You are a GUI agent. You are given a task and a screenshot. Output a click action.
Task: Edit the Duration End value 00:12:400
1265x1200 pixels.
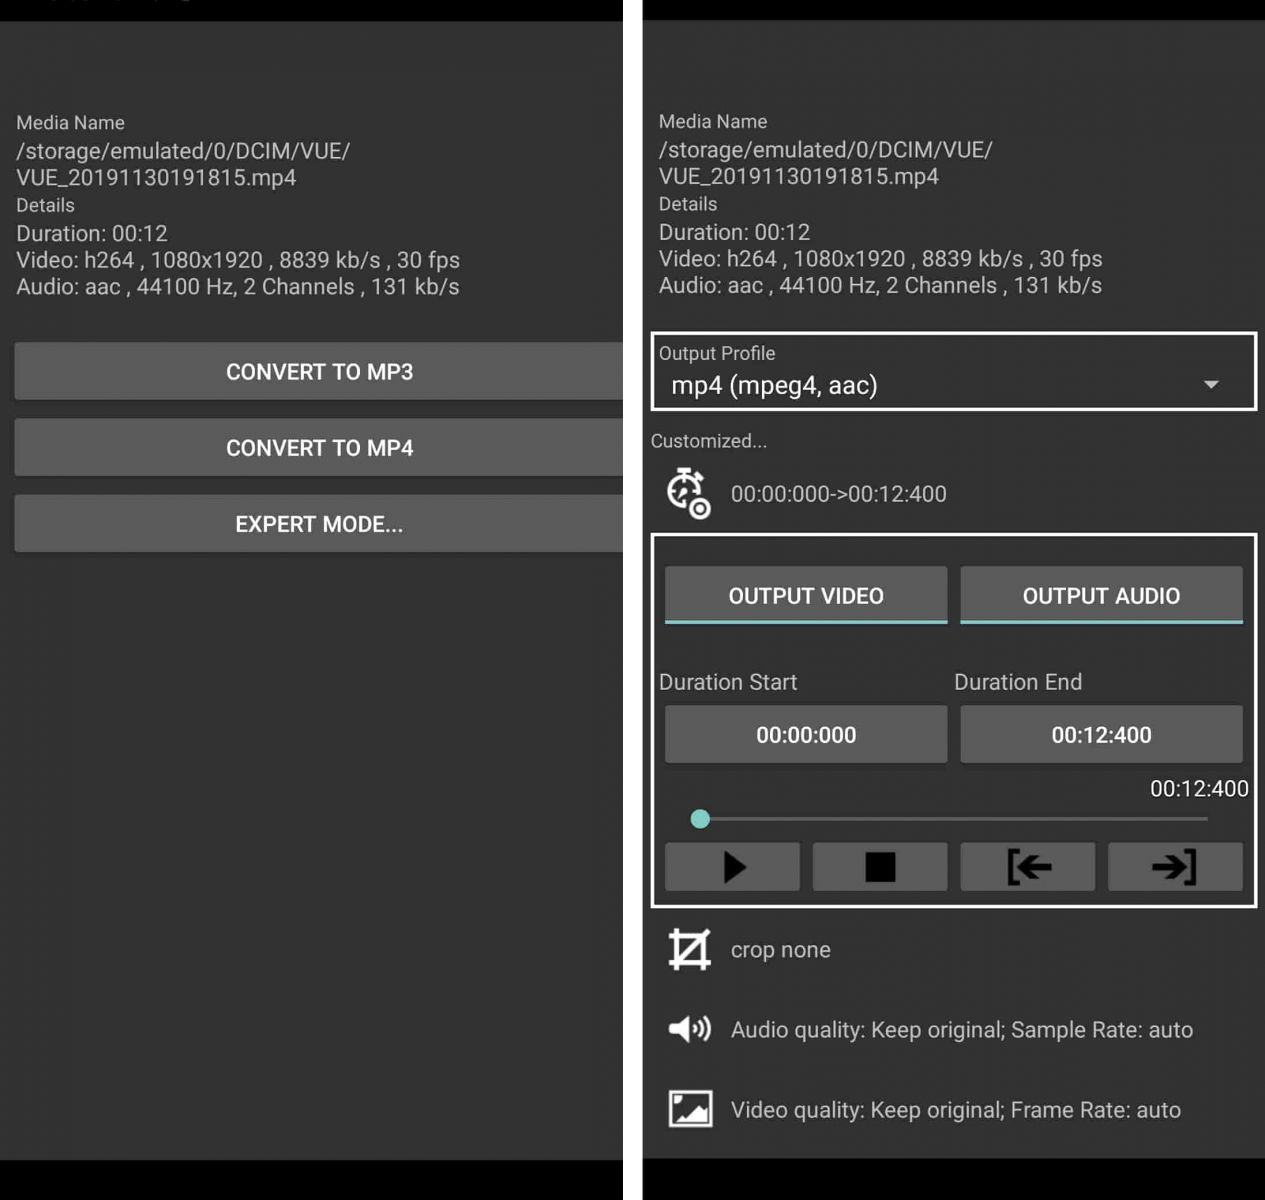pyautogui.click(x=1100, y=734)
